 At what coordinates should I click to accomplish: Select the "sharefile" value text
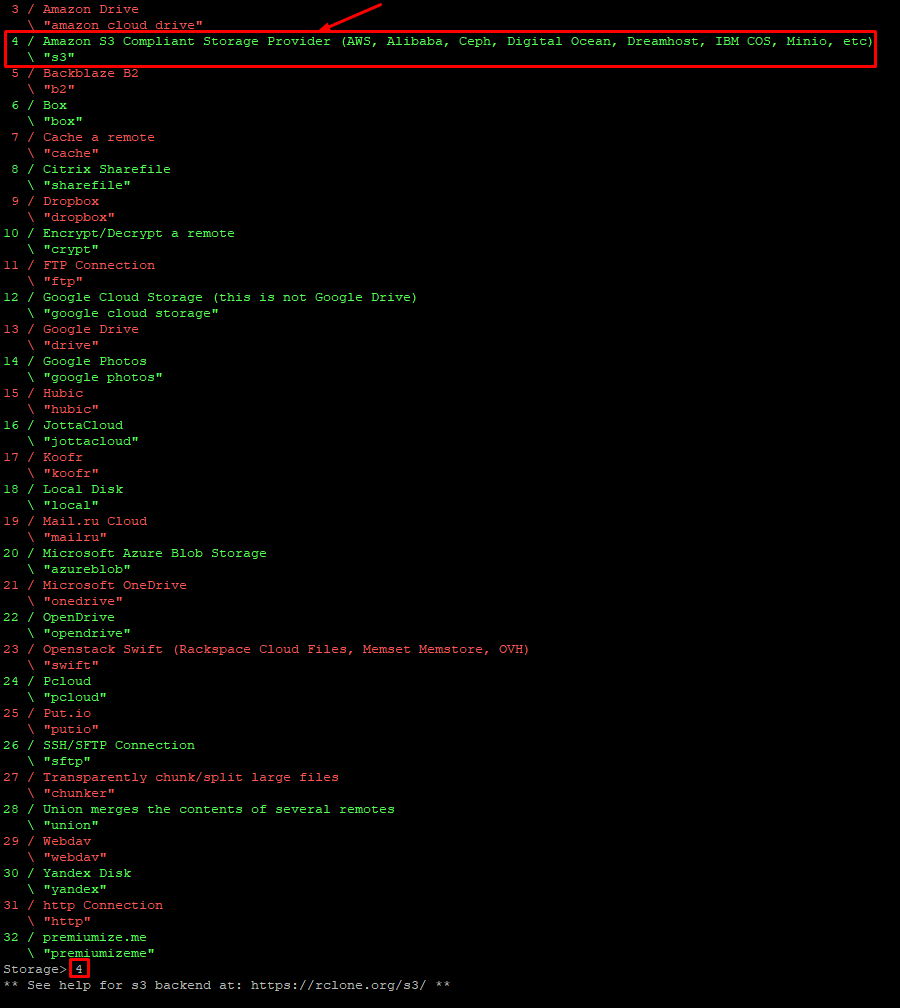[87, 185]
